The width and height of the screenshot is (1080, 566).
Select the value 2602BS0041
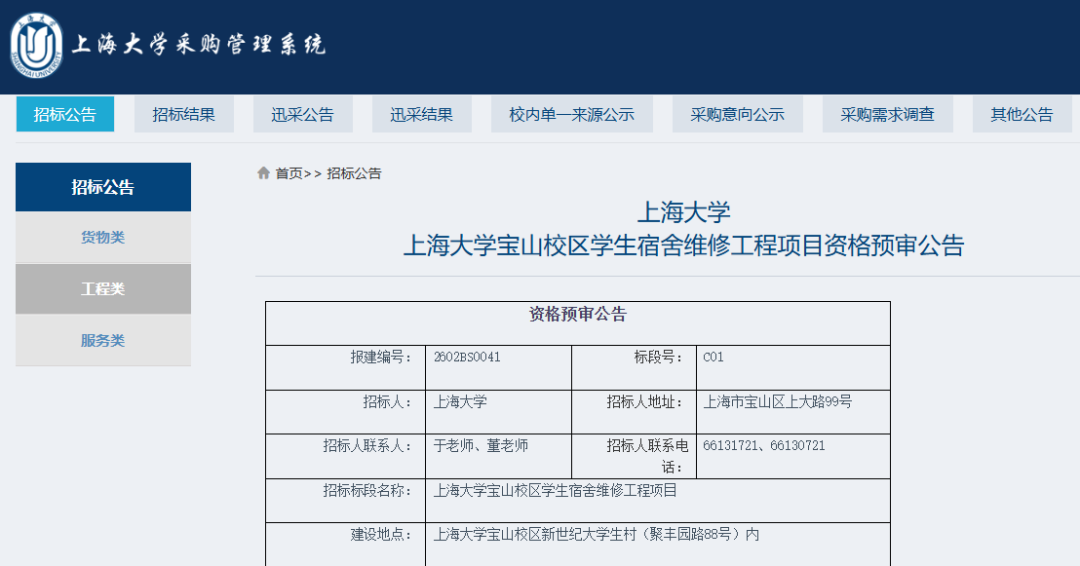click(x=467, y=357)
